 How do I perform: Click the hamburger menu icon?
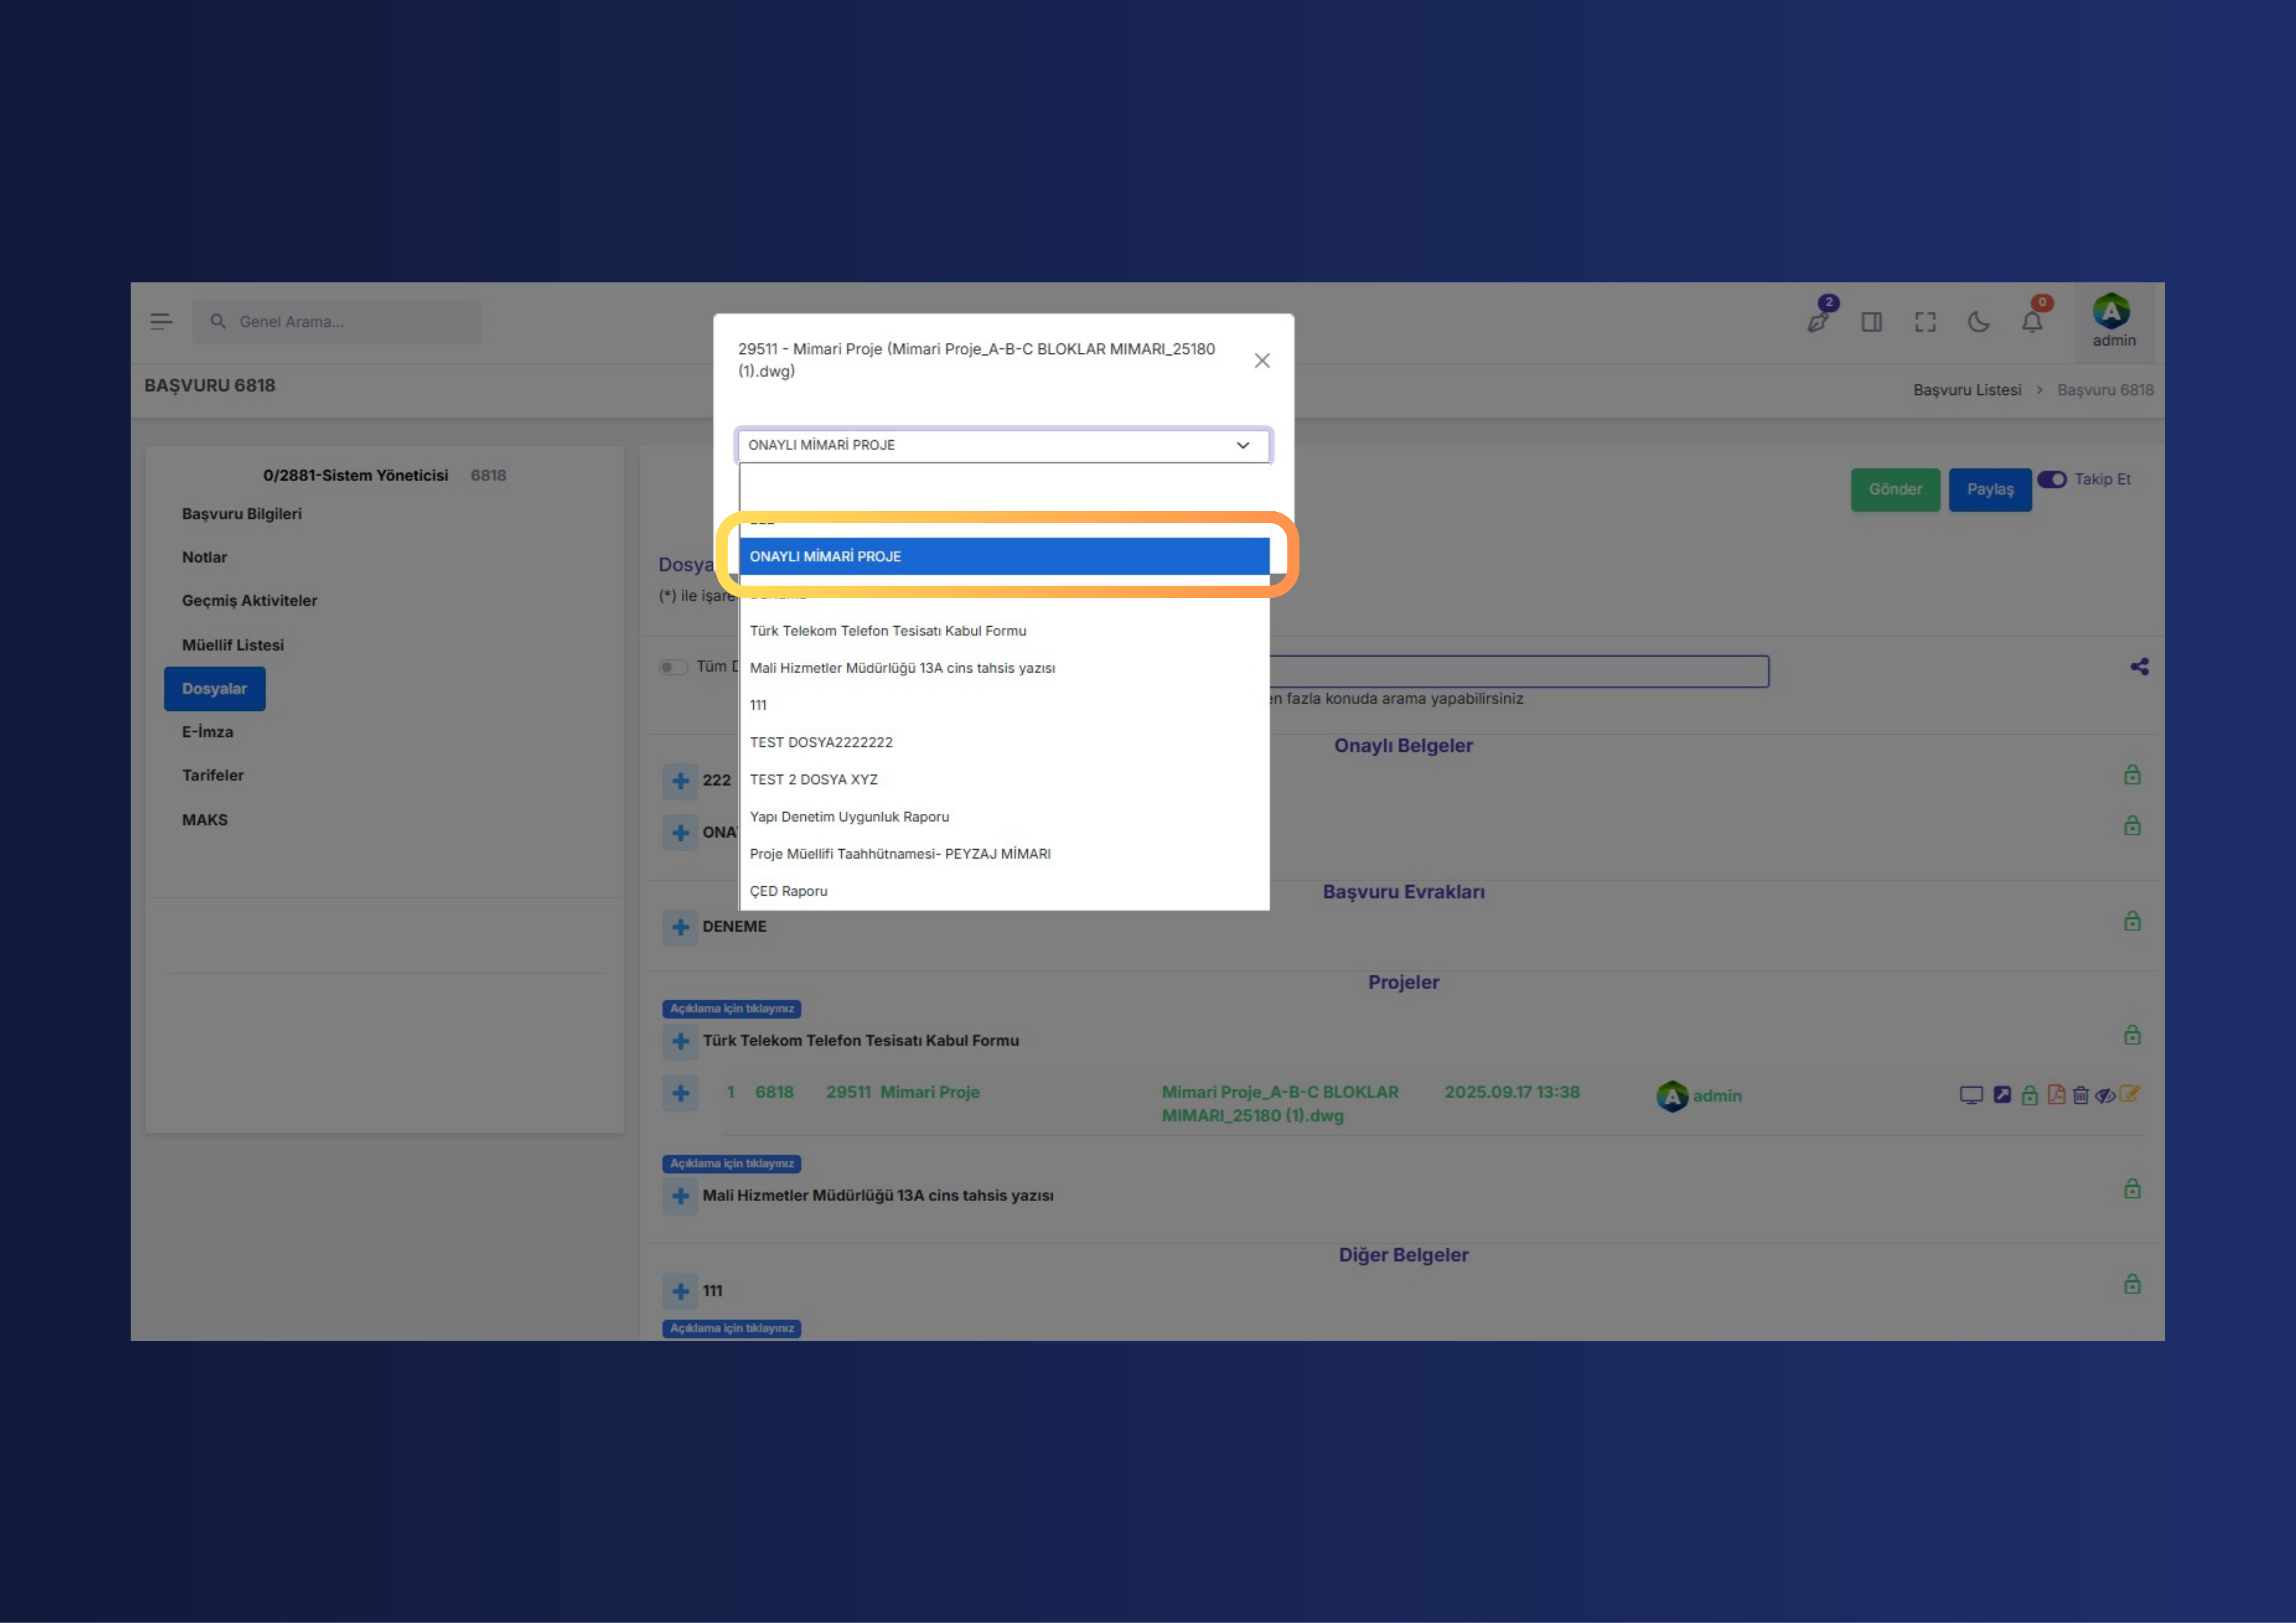(x=161, y=322)
